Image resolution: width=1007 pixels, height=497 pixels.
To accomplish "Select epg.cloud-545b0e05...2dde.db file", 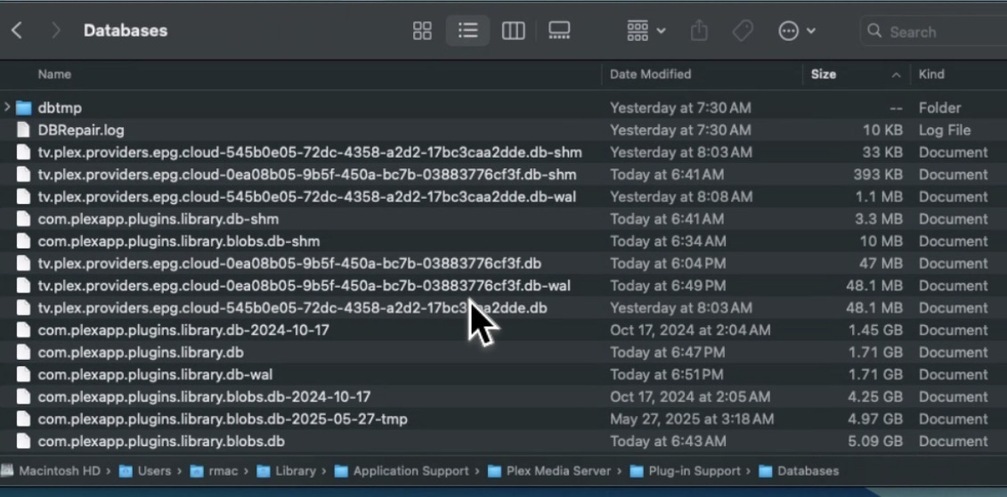I will (x=292, y=308).
